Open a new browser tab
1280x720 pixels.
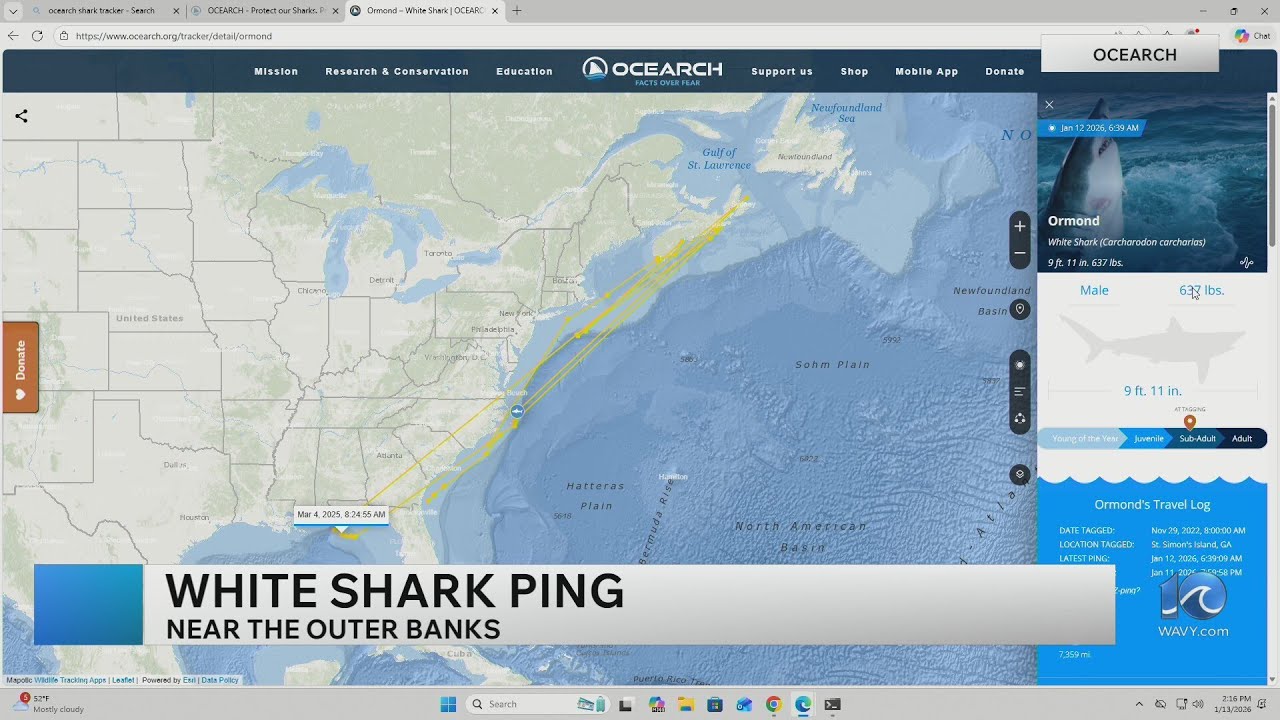click(x=517, y=10)
